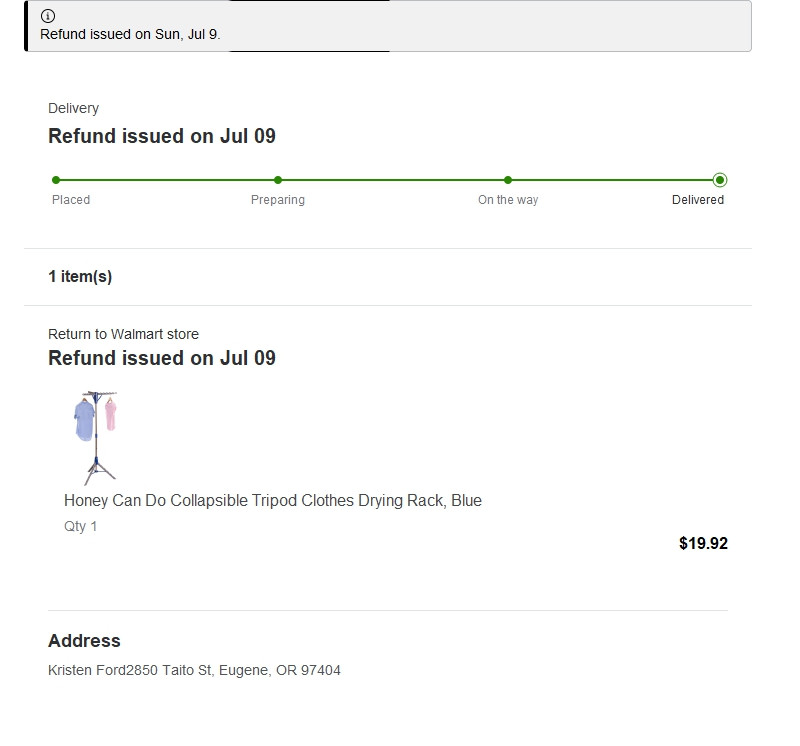800x746 pixels.
Task: Click the Address heading
Action: pos(84,641)
